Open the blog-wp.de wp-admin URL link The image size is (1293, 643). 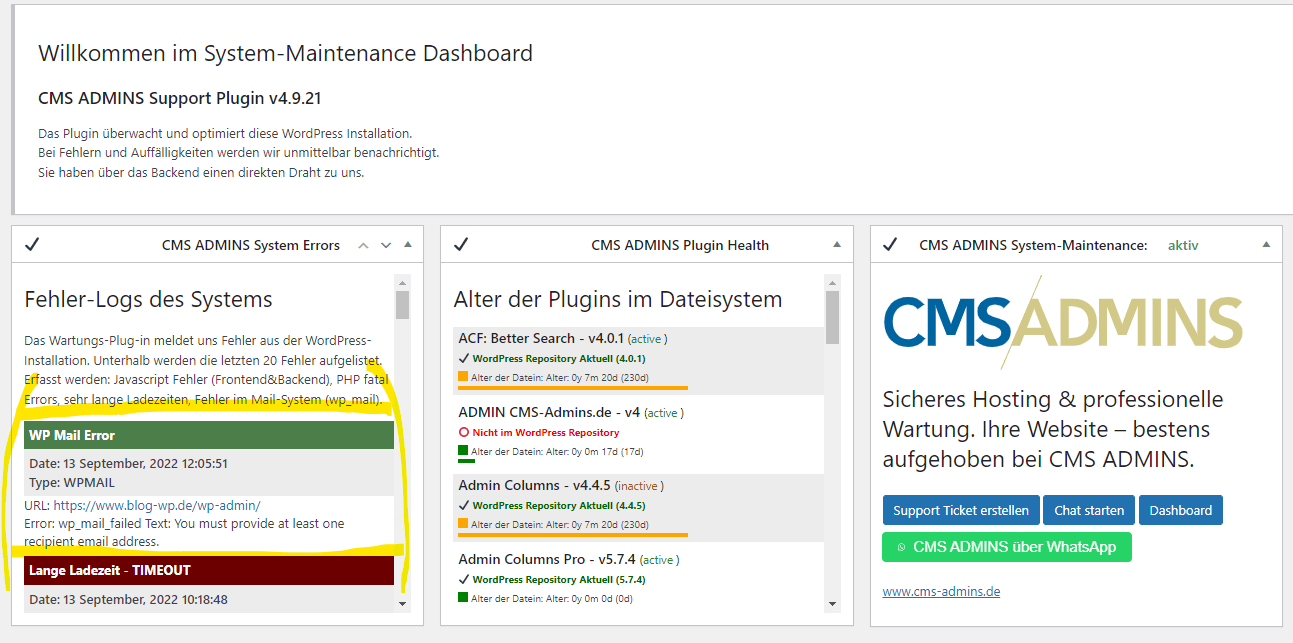point(157,505)
